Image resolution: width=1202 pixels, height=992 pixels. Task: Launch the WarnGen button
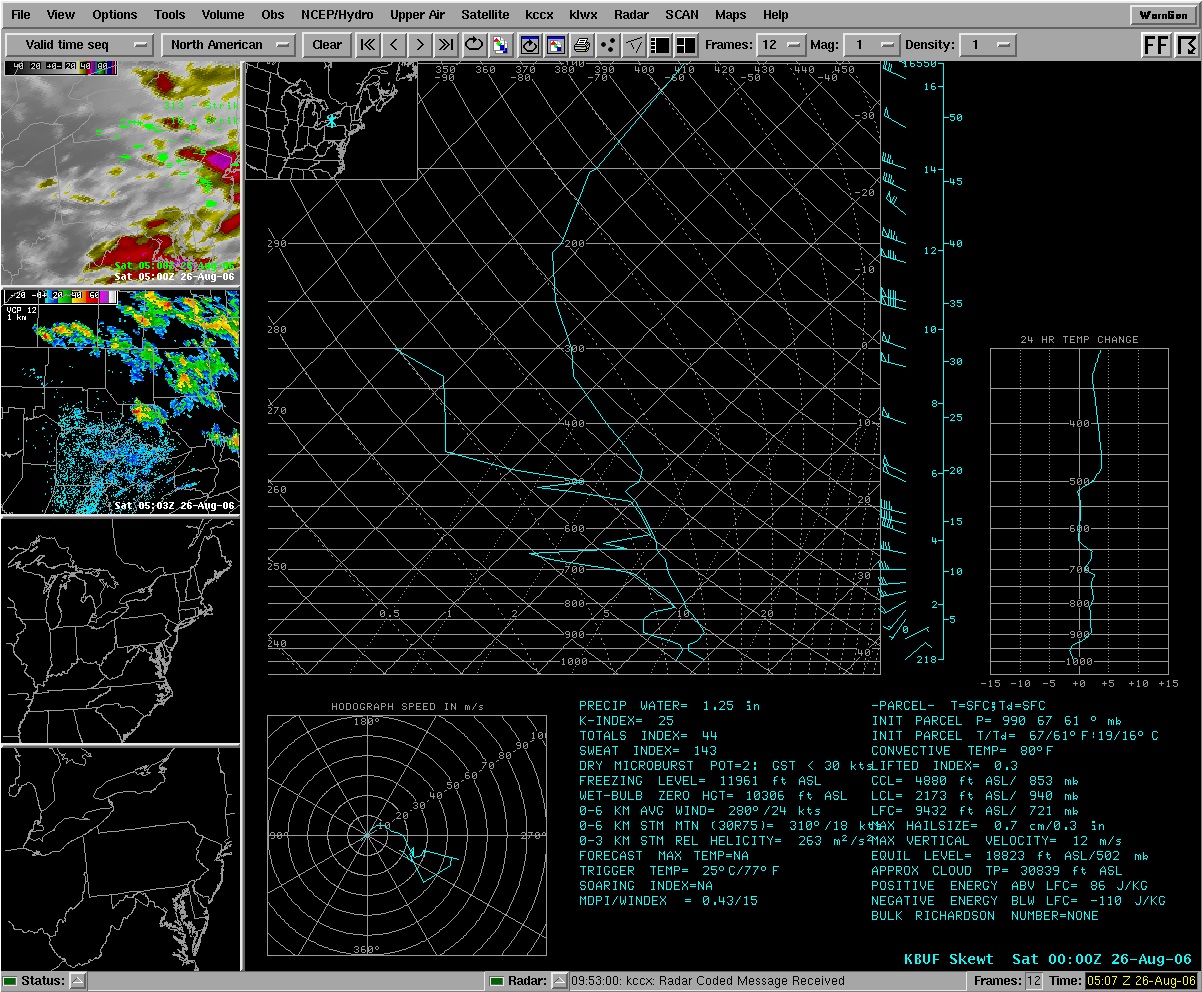point(1163,15)
